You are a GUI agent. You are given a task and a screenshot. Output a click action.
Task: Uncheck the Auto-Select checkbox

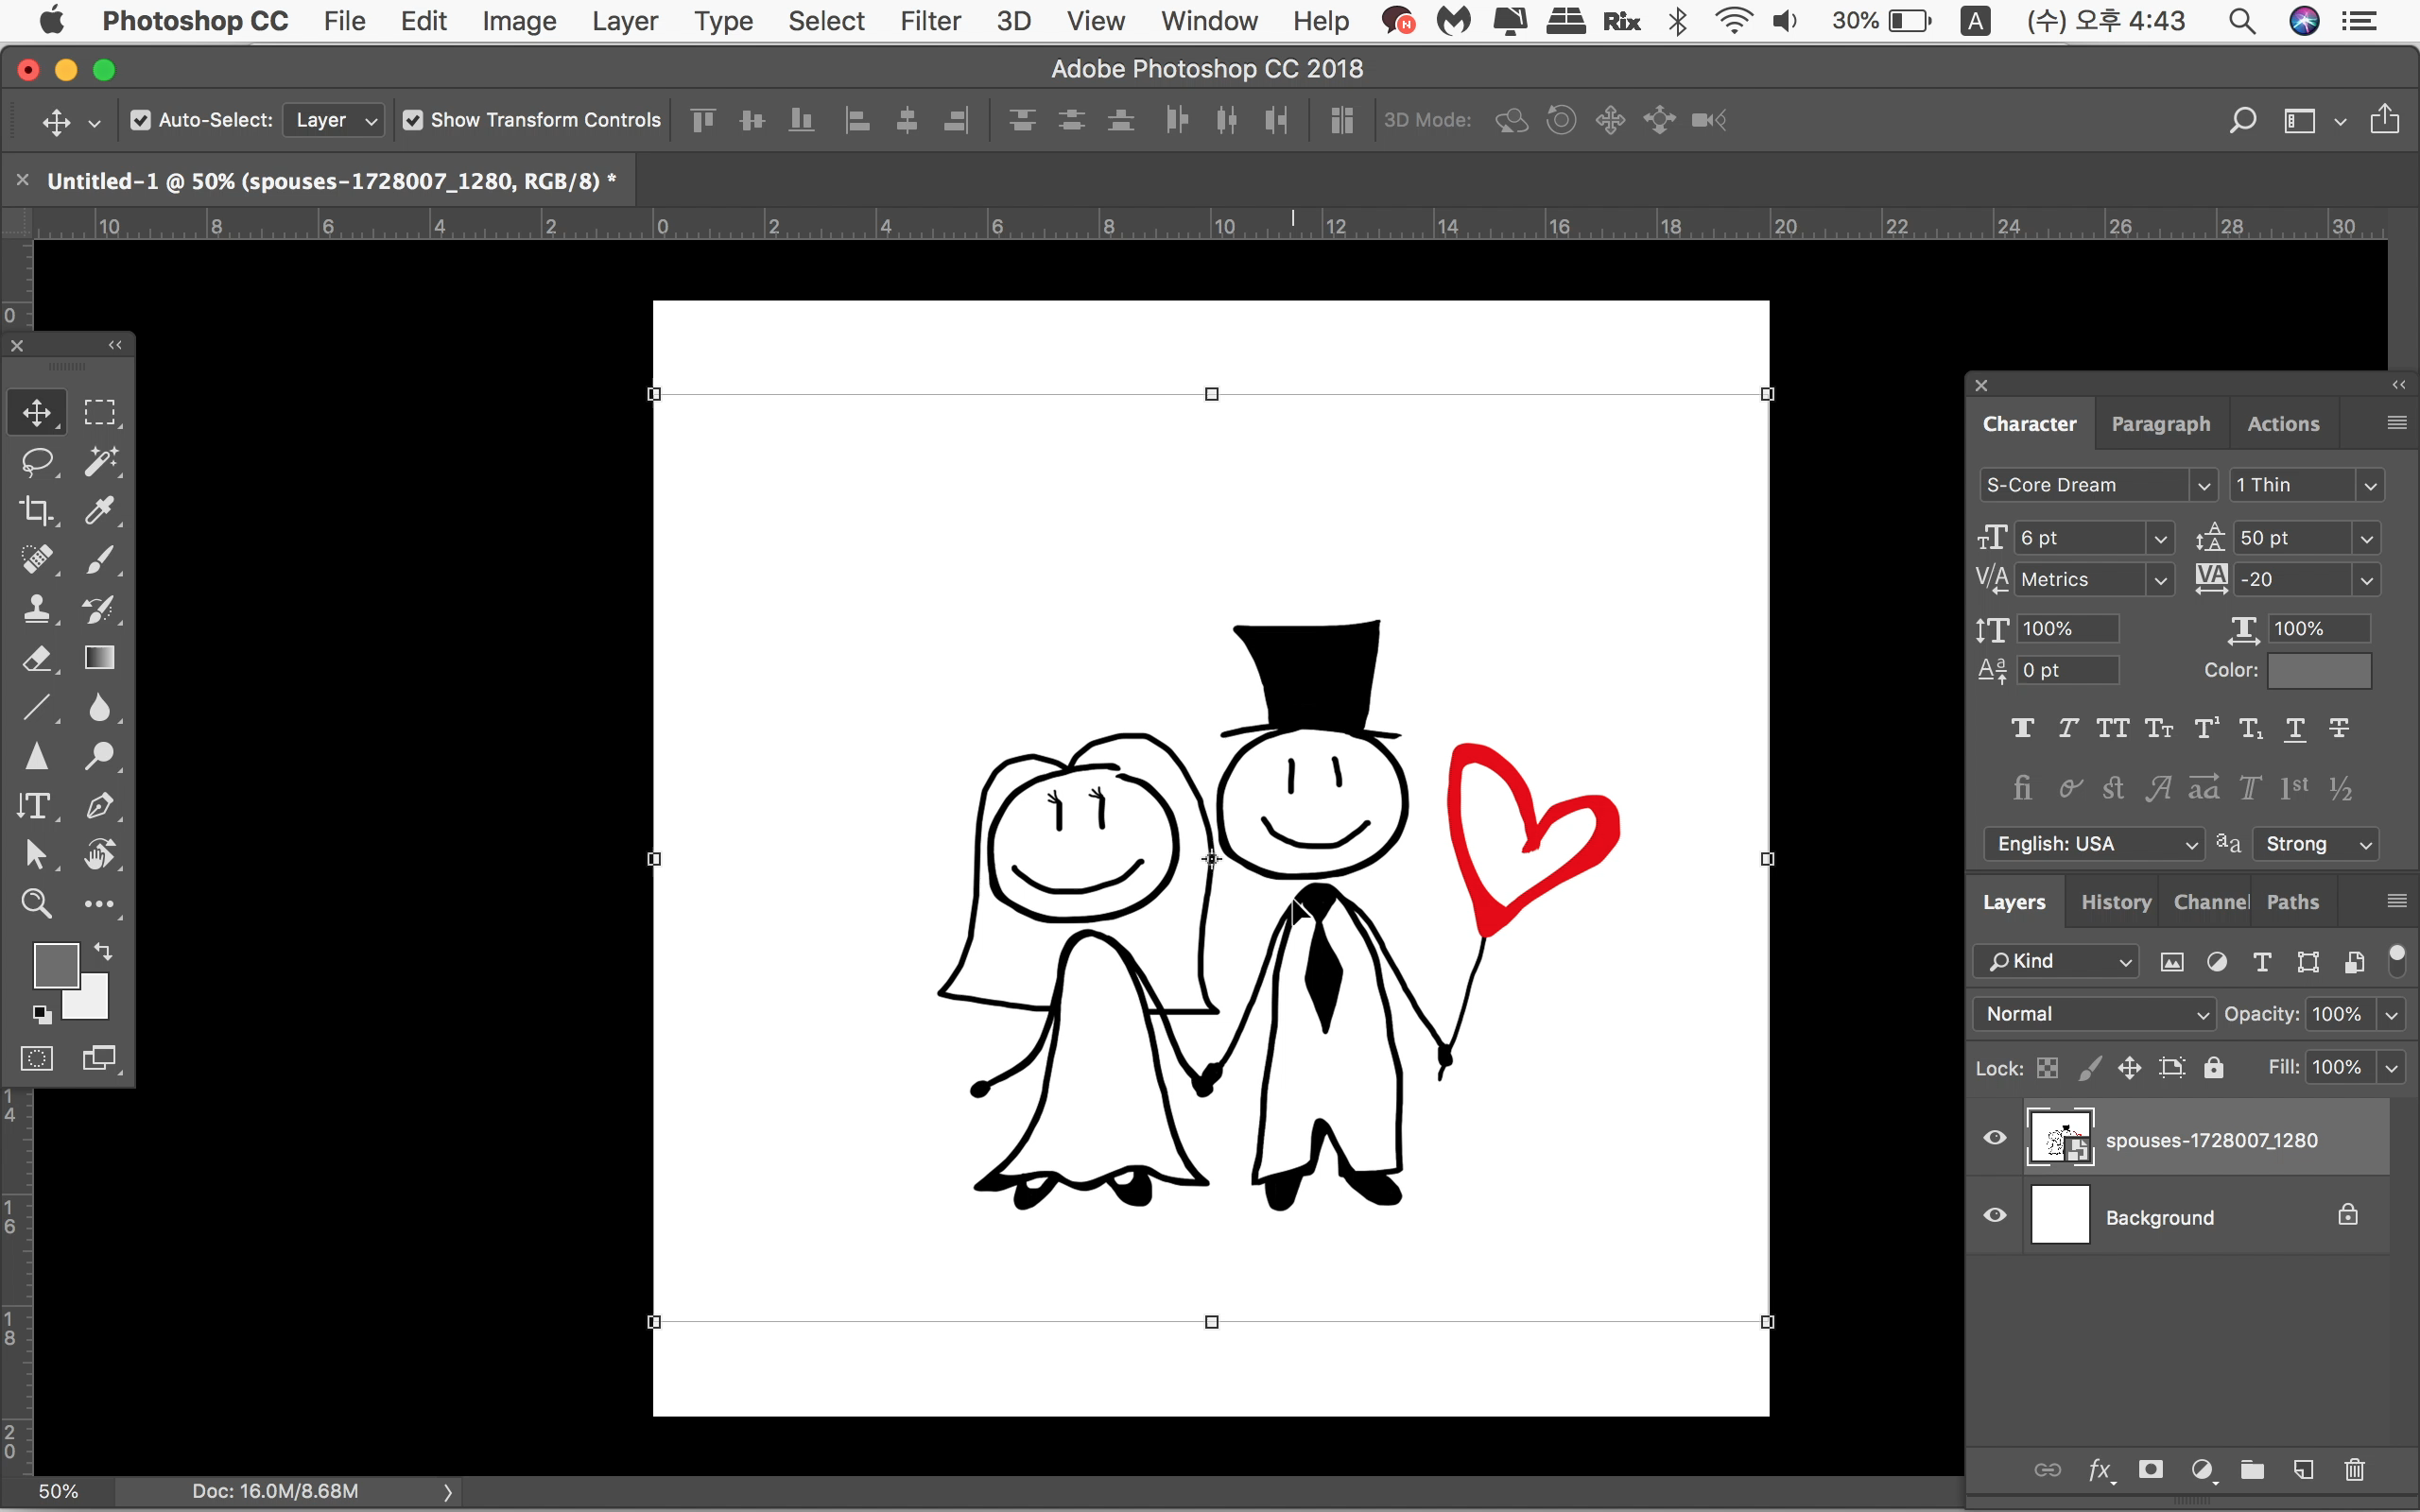[x=141, y=120]
